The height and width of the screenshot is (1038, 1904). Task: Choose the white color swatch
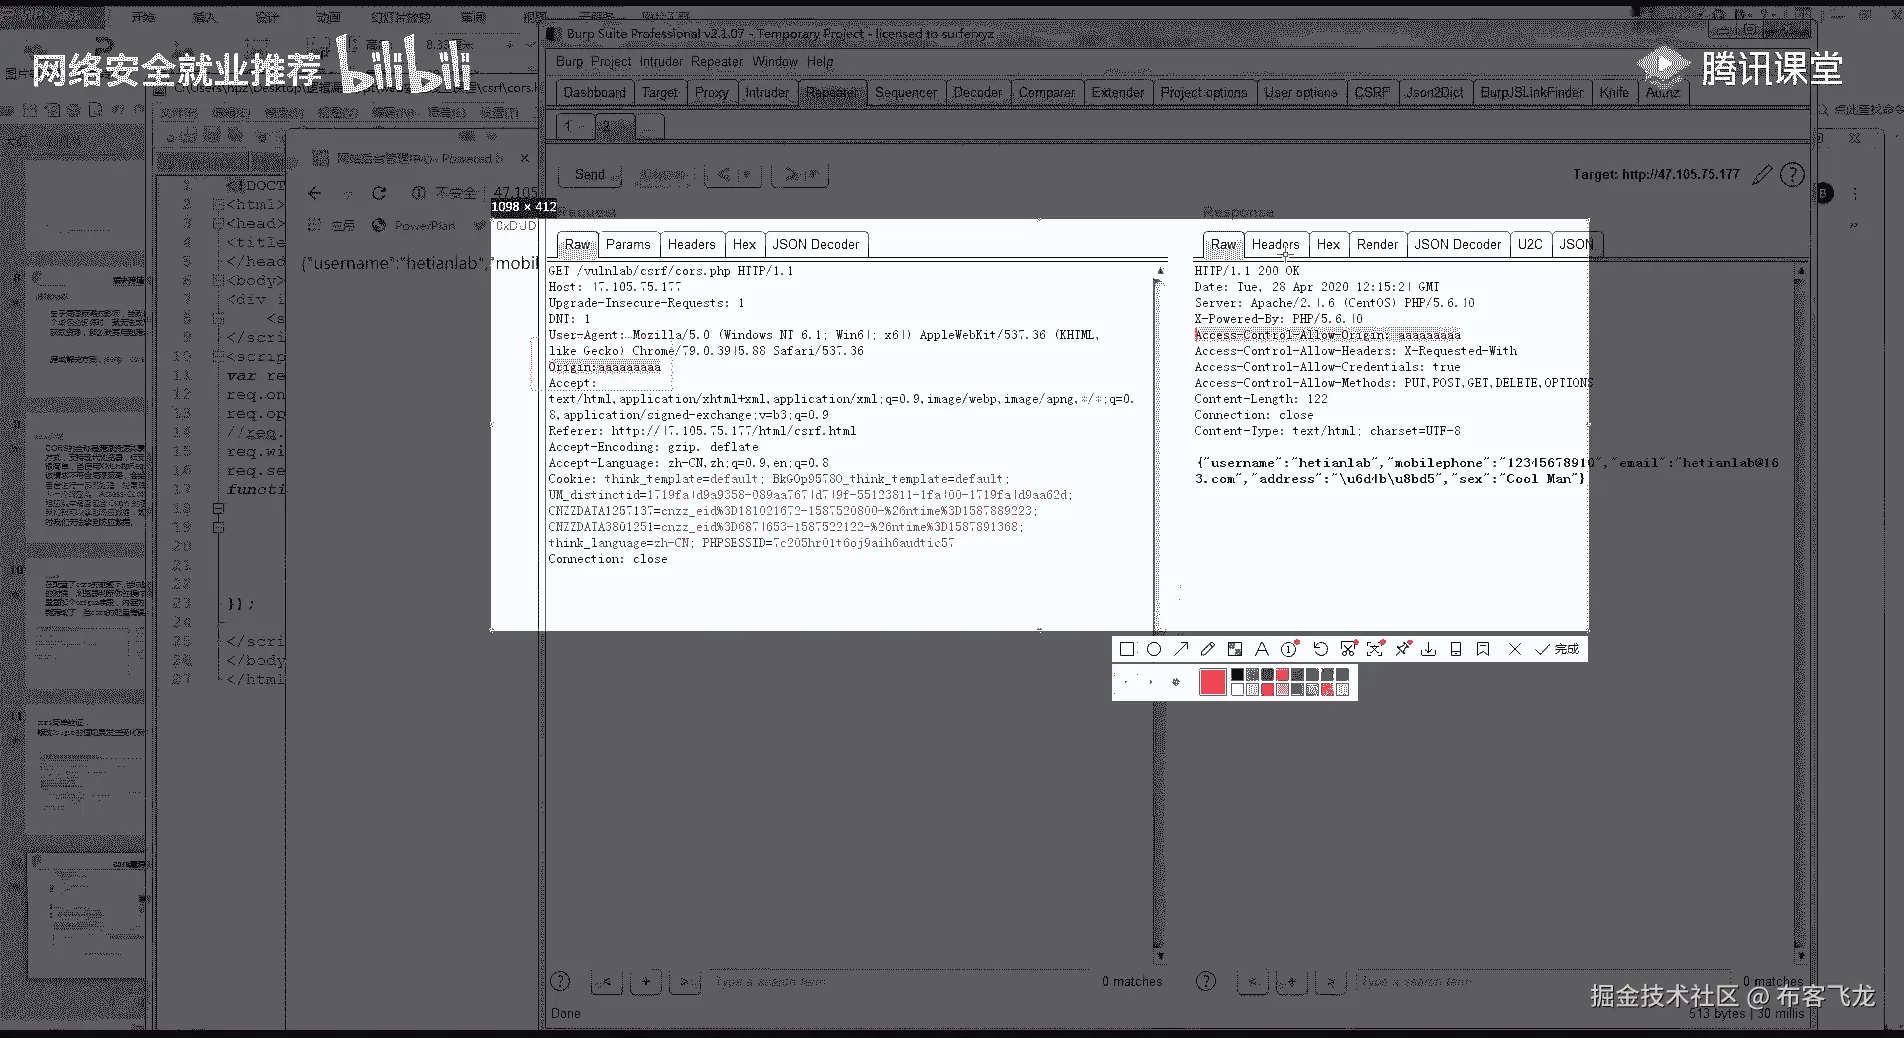[x=1237, y=689]
